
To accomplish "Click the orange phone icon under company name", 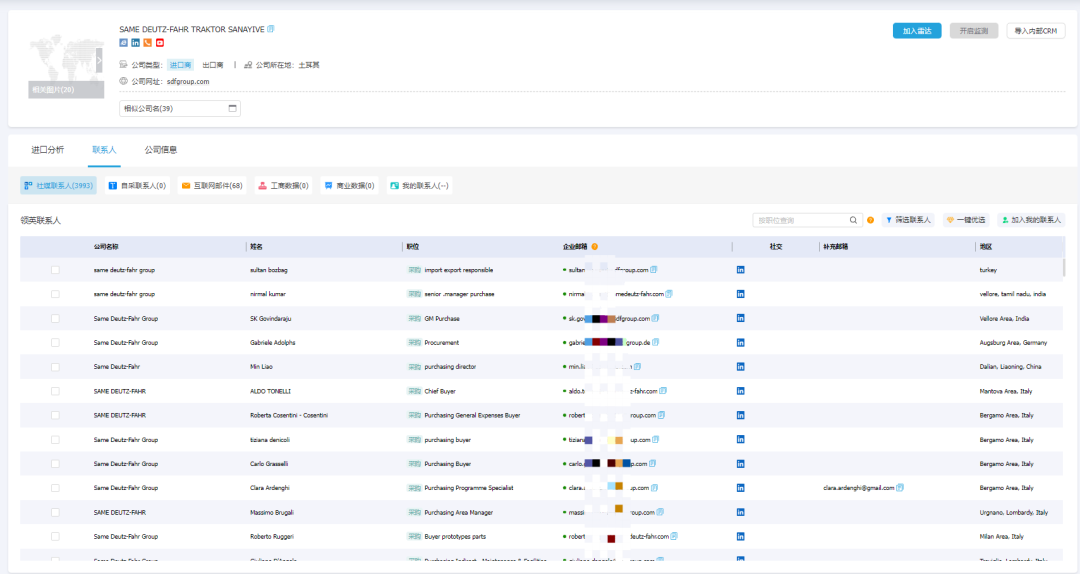I will tap(147, 43).
